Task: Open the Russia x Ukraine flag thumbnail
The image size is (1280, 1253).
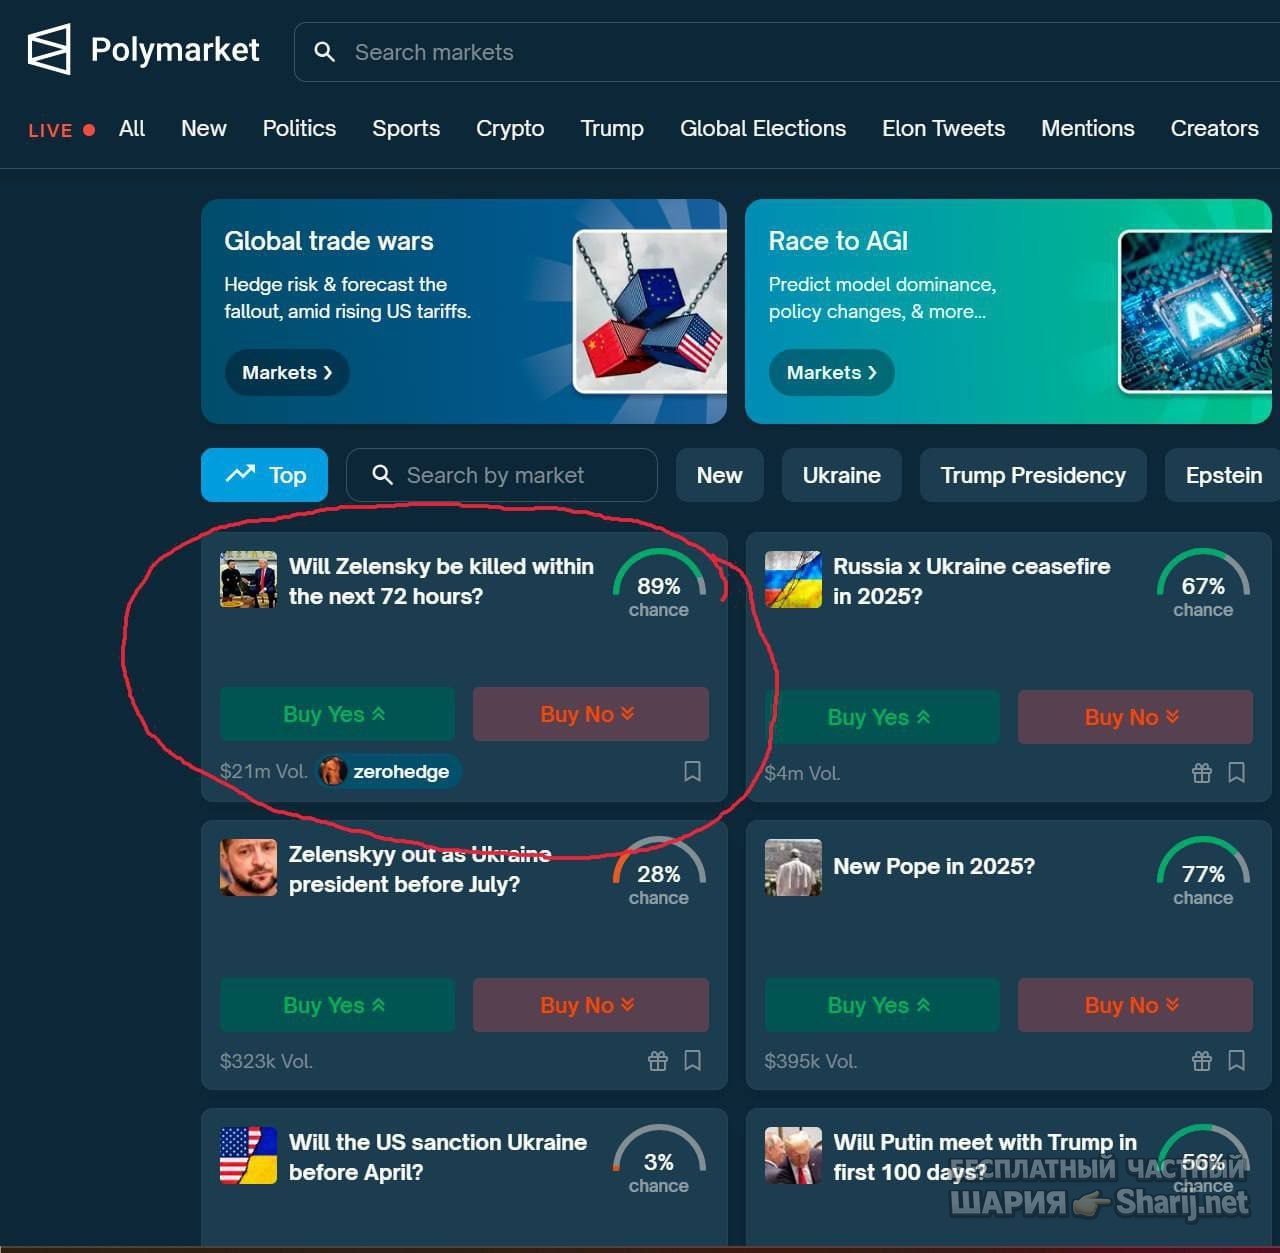Action: tap(793, 579)
